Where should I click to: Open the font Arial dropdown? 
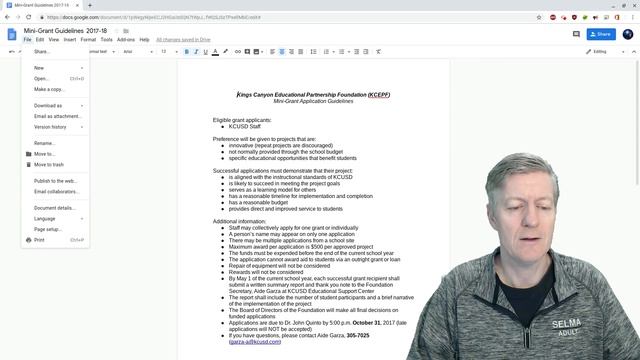click(x=138, y=52)
